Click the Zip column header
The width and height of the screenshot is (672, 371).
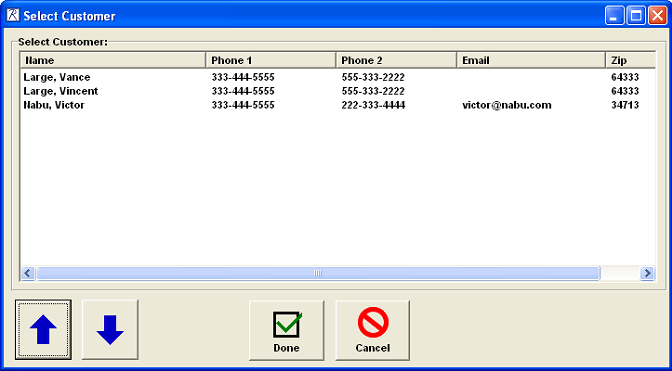pos(631,60)
